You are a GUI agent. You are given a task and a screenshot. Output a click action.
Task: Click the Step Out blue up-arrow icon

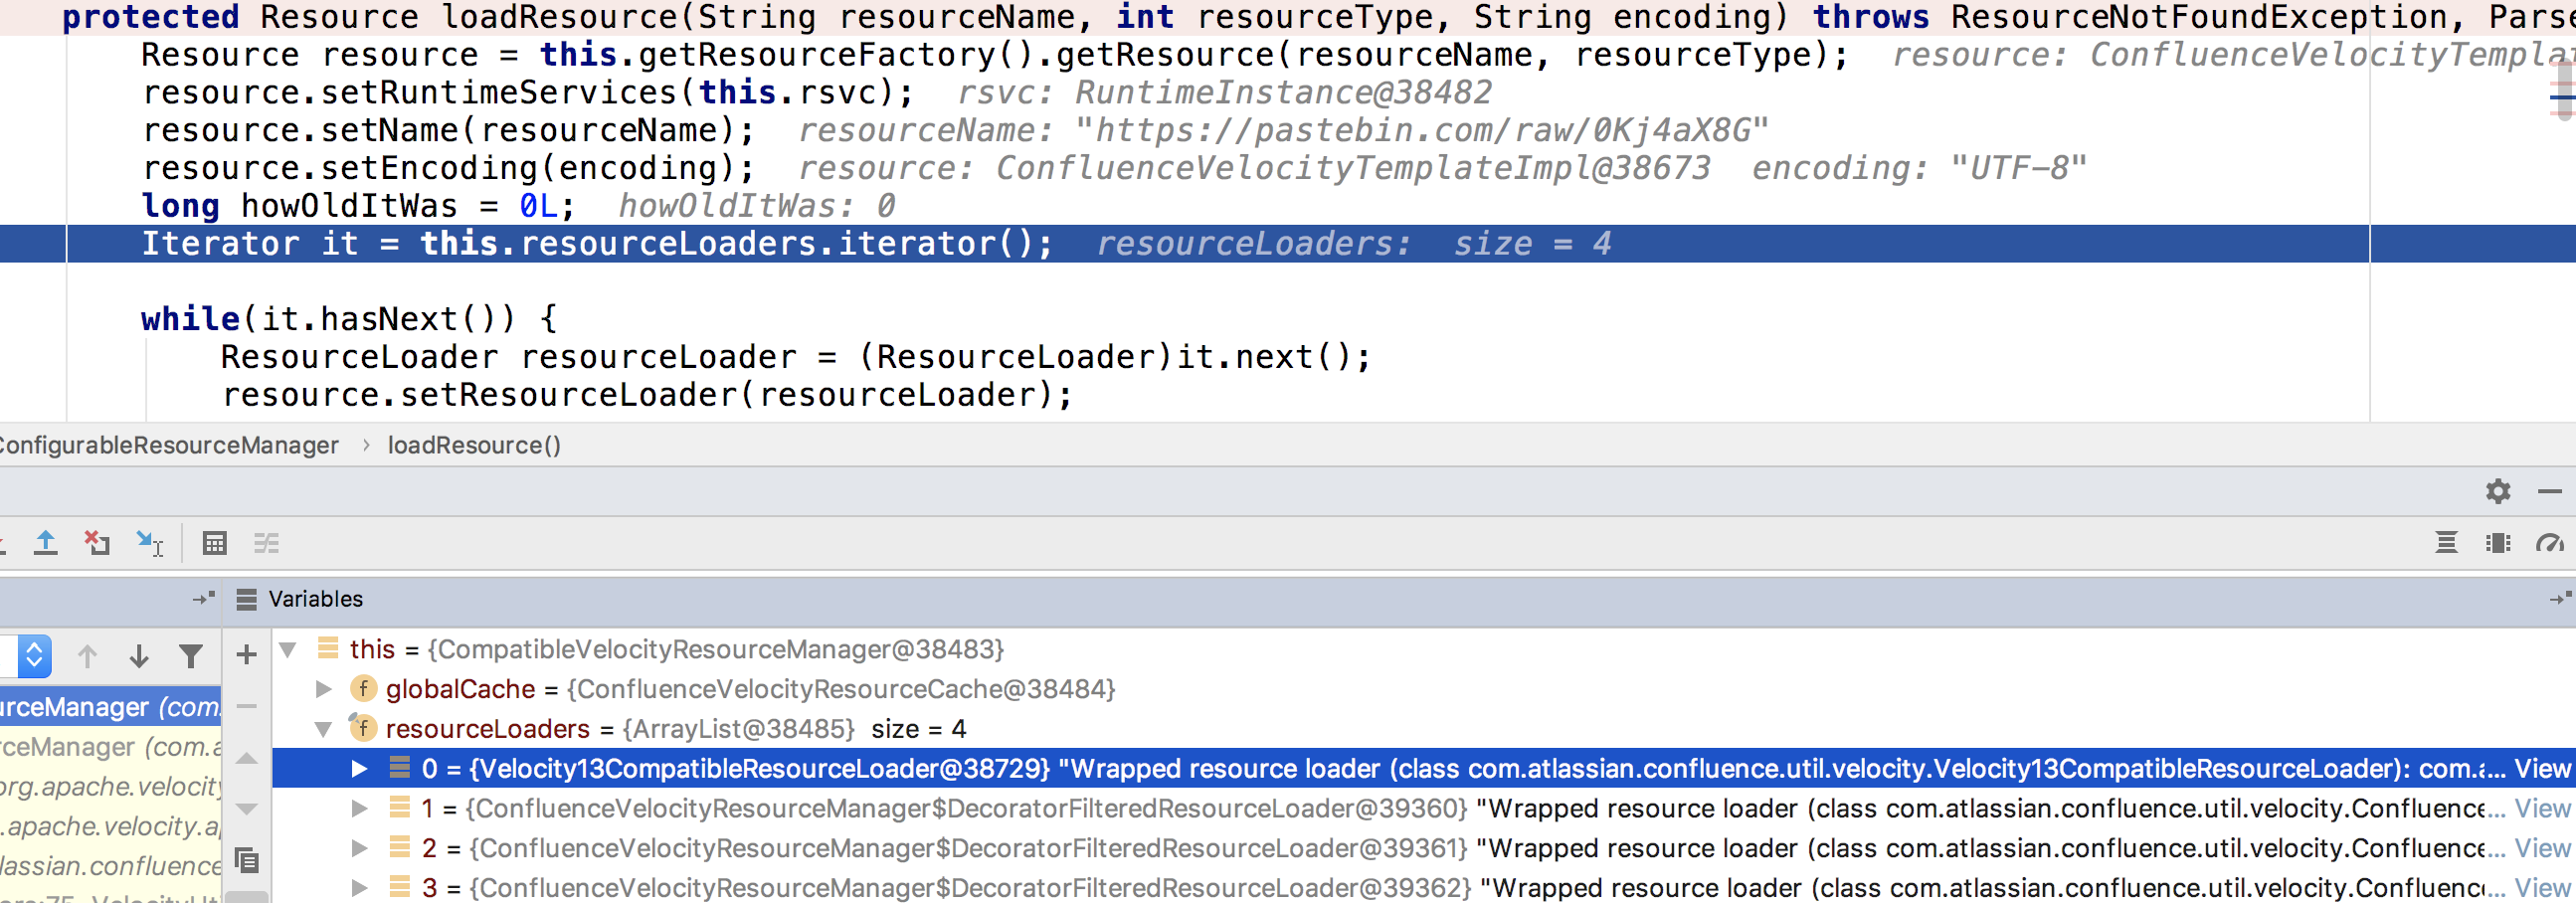45,543
